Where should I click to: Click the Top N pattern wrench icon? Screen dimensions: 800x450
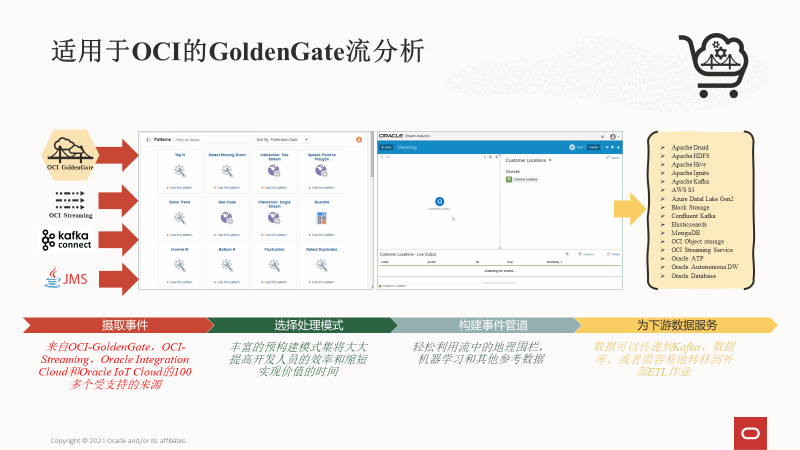point(180,171)
